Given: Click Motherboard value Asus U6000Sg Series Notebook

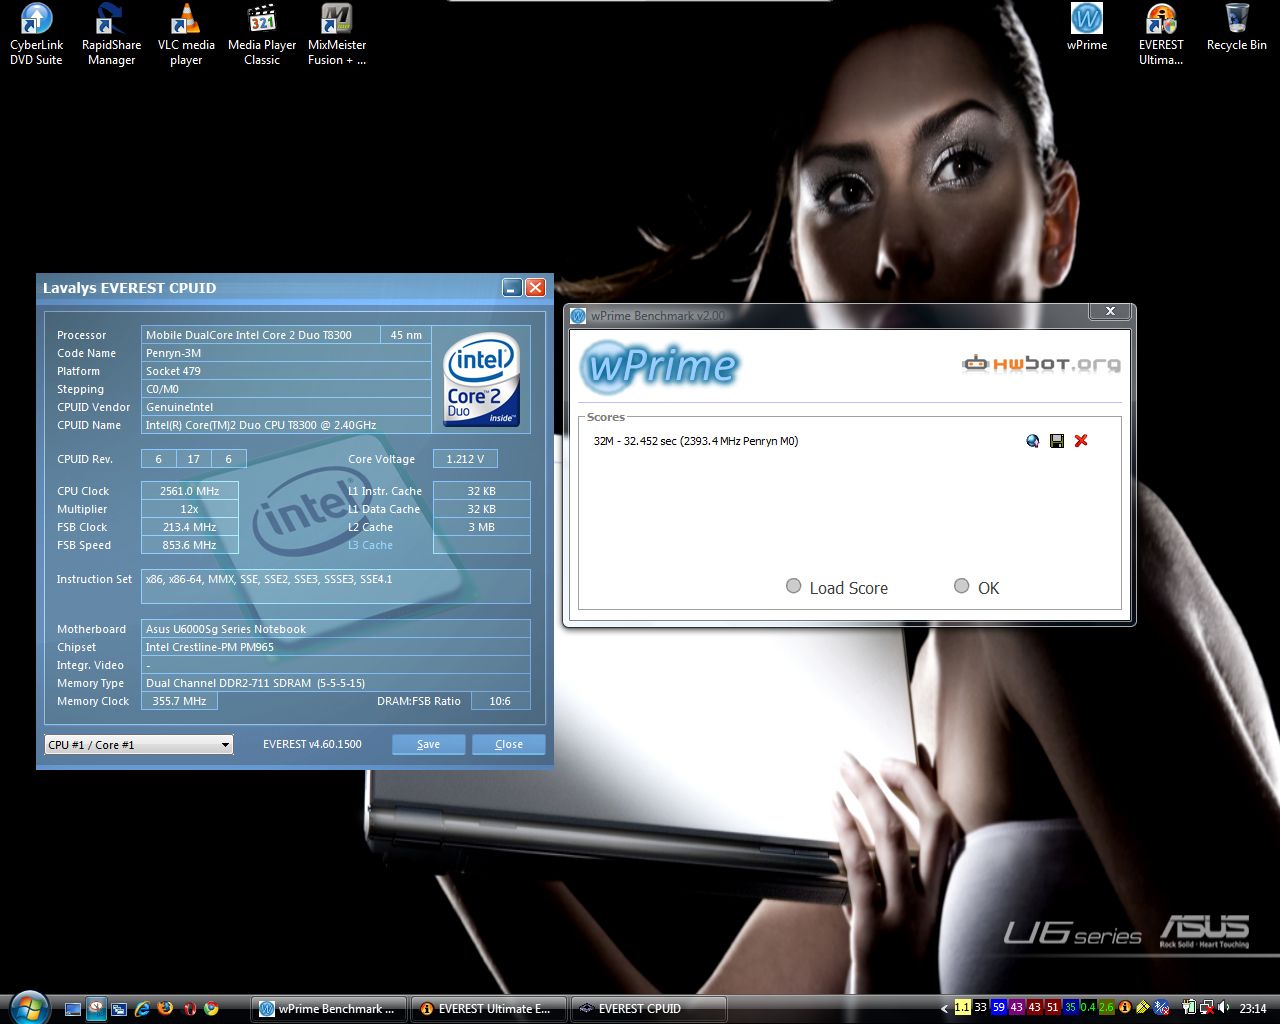Looking at the screenshot, I should click(335, 629).
